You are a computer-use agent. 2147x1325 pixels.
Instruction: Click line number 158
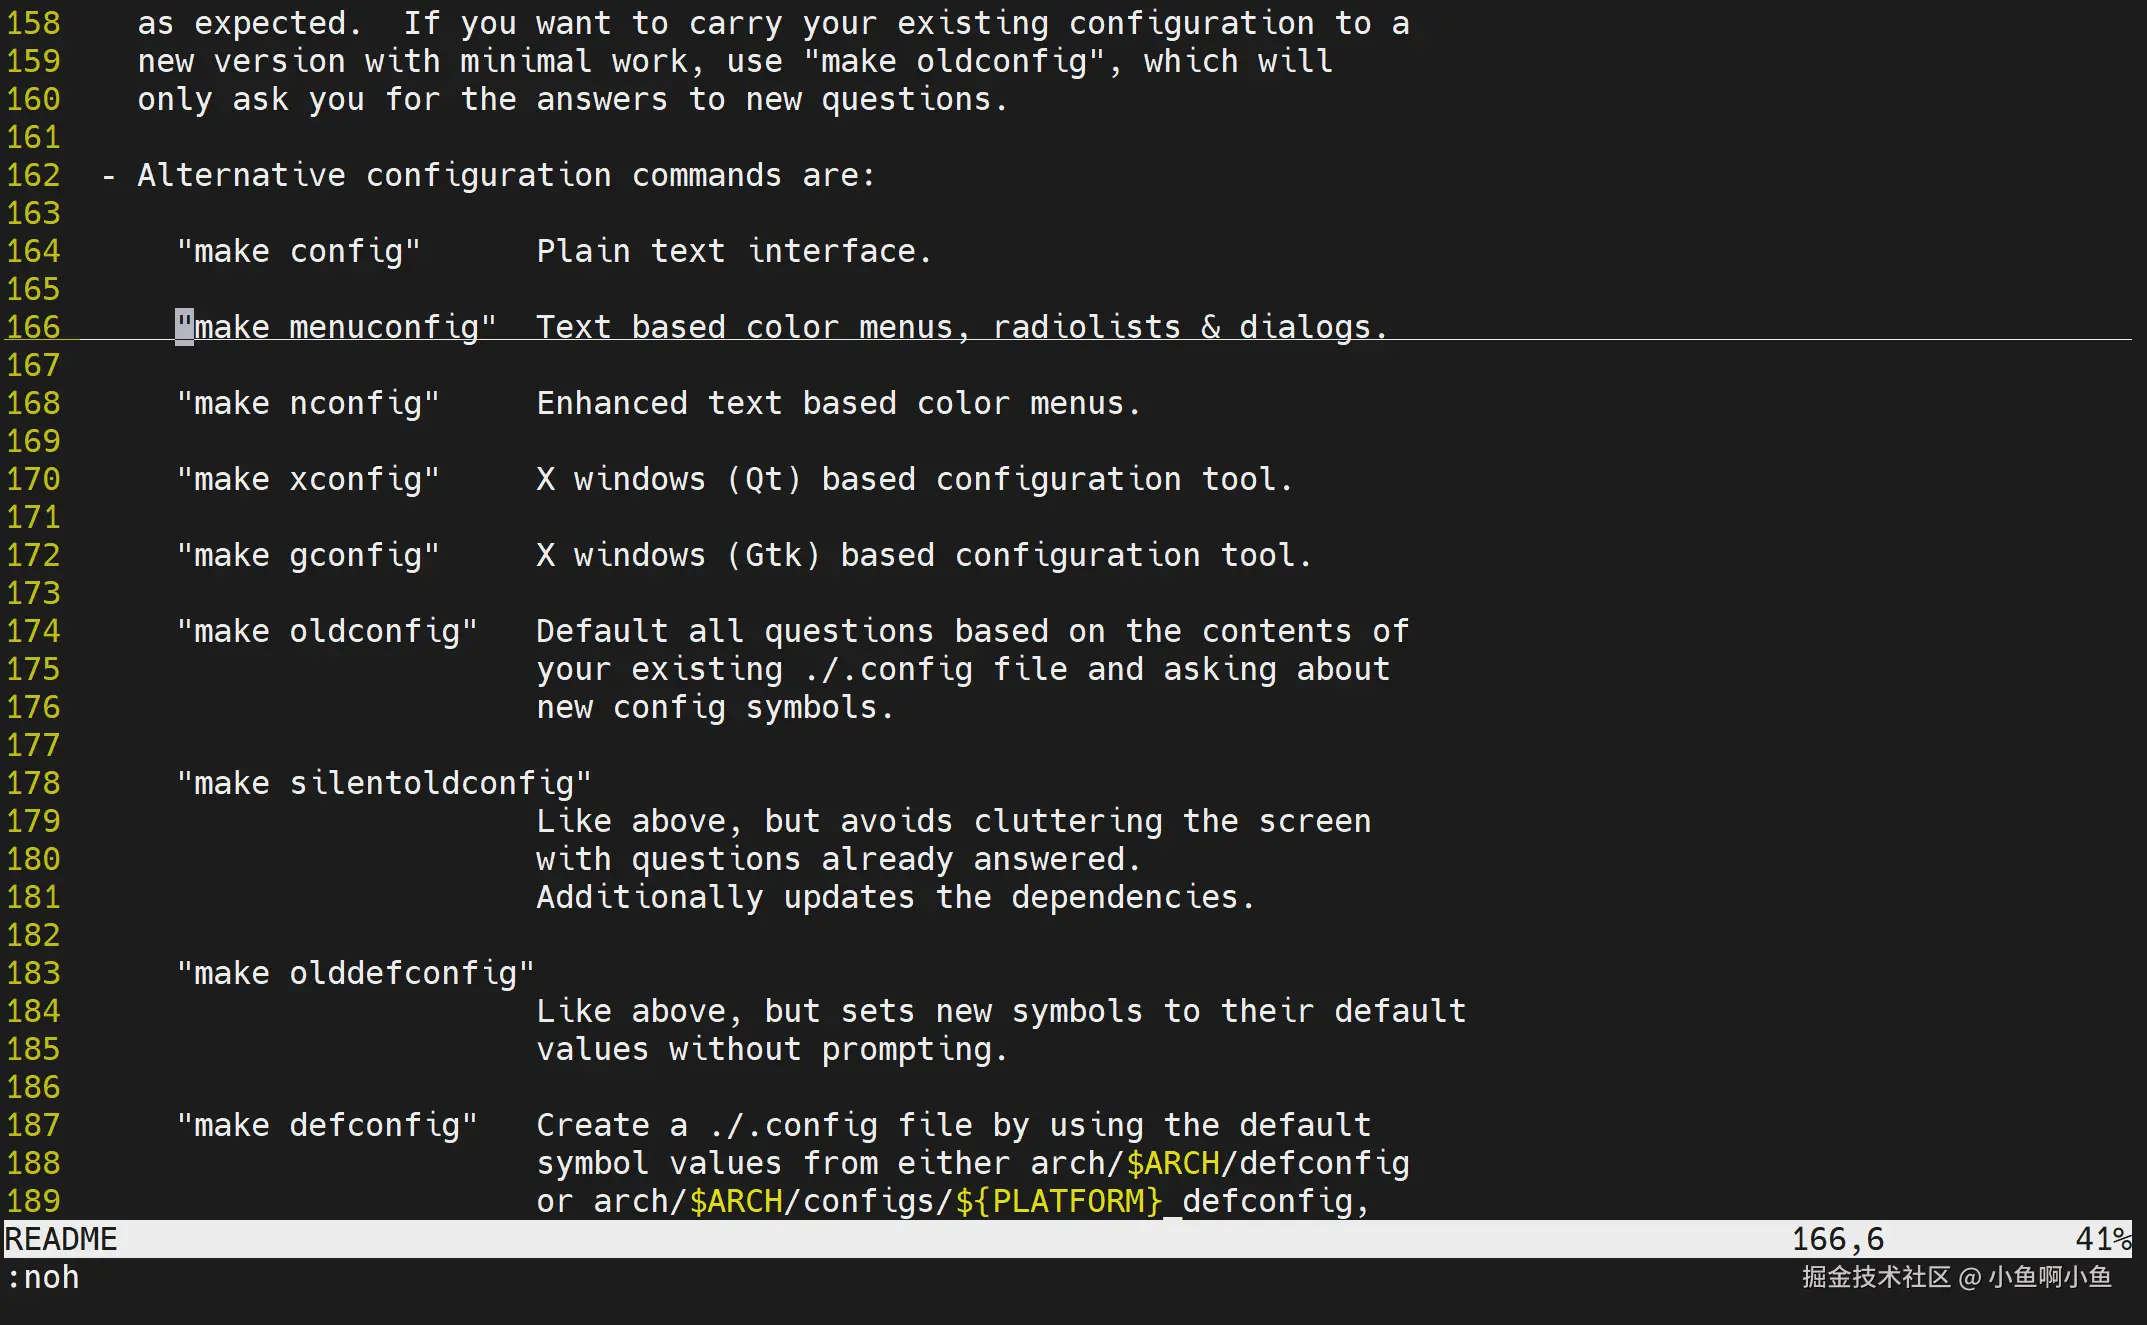(33, 22)
